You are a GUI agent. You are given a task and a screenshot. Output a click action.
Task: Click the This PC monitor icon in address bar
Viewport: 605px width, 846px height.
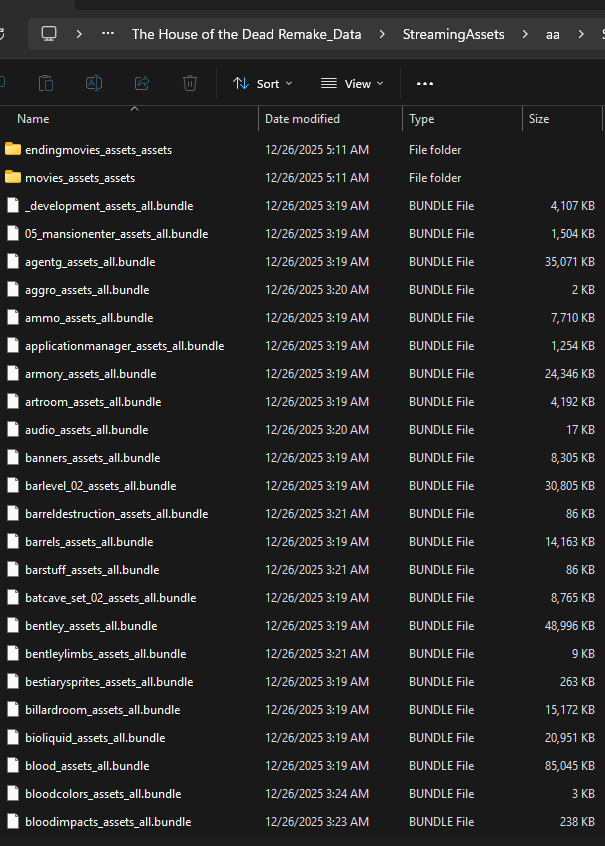coord(49,34)
